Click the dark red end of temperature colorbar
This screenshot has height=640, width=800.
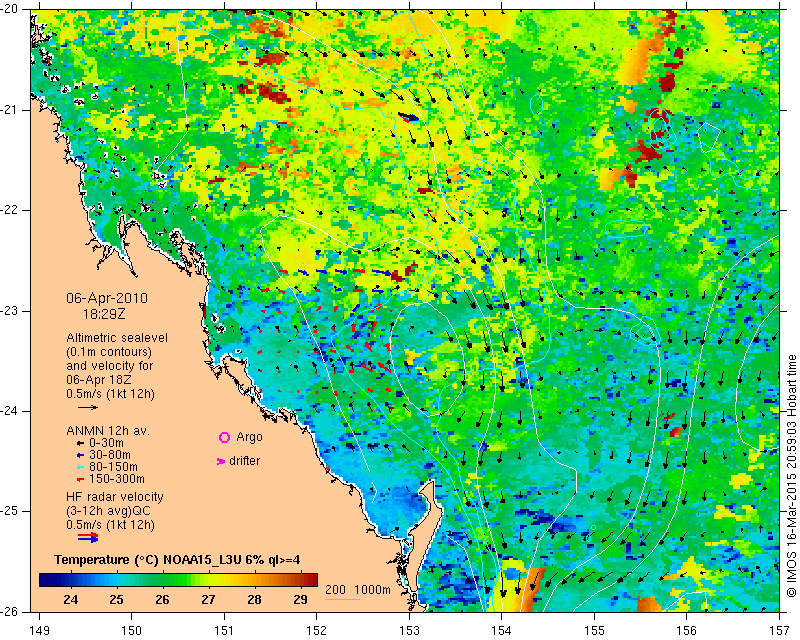312,580
